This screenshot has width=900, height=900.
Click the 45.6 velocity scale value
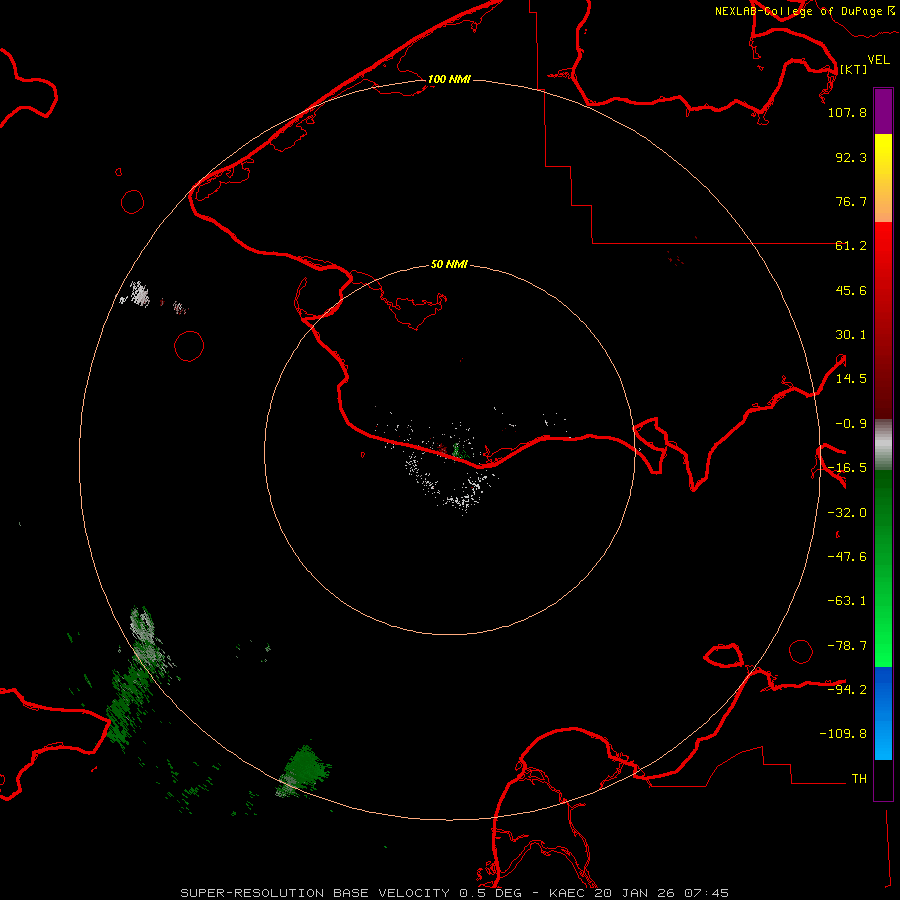(x=851, y=290)
